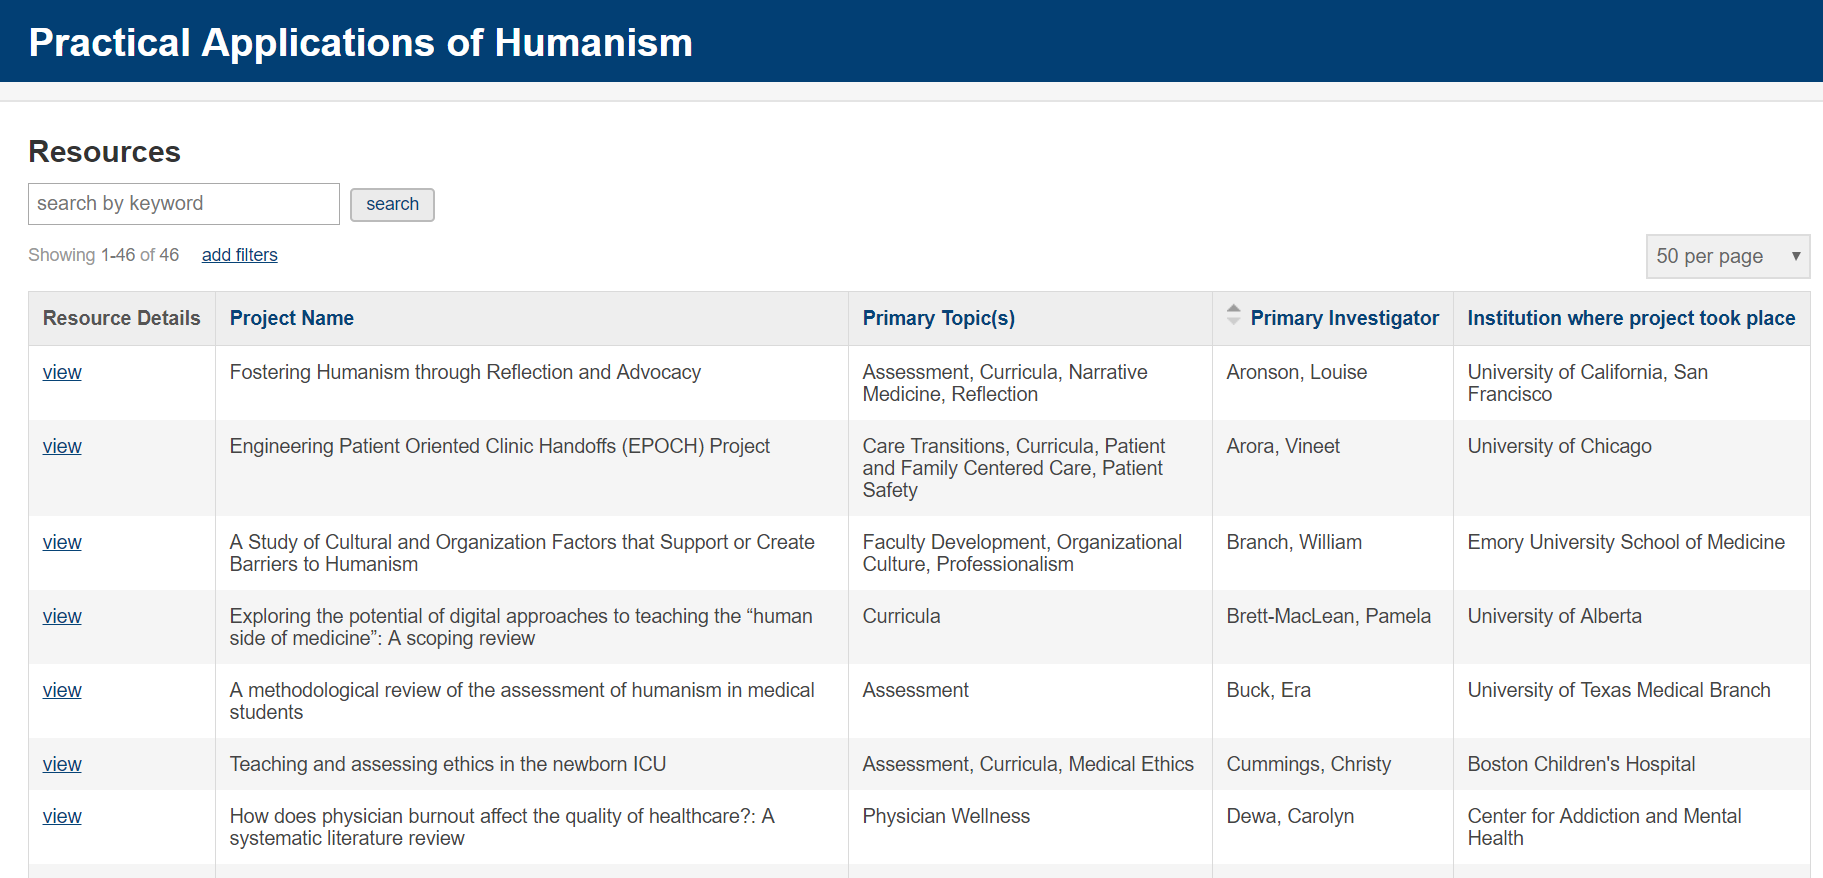Viewport: 1823px width, 878px height.
Task: View details for Fostering Humanism project
Action: click(62, 372)
